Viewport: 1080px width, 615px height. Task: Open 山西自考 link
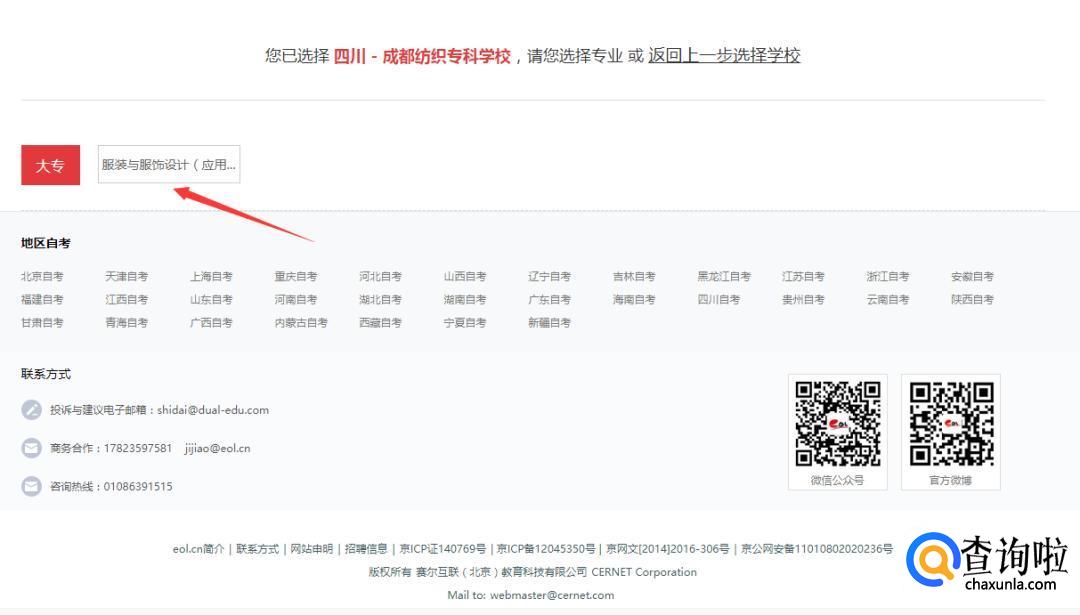[x=465, y=276]
